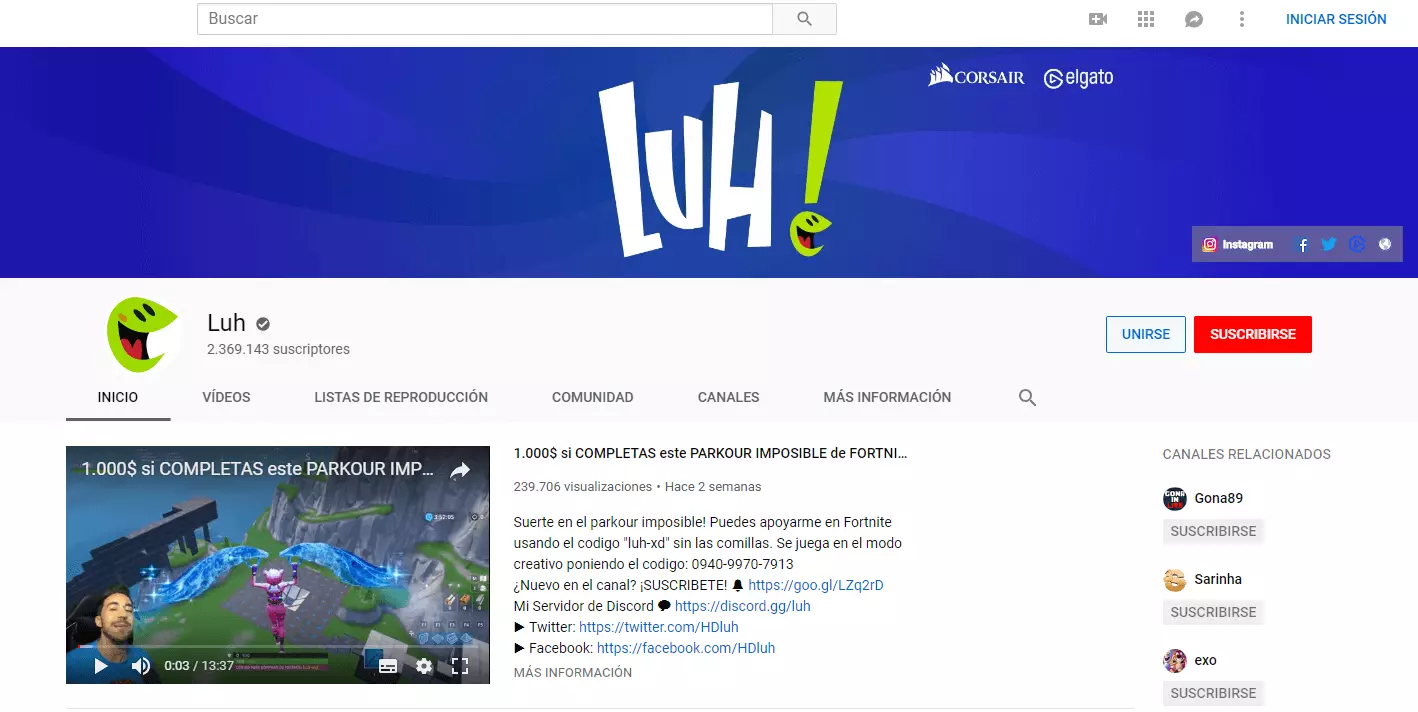Screen dimensions: 1418x712
Task: Open the YouTube apps grid icon
Action: coord(1146,19)
